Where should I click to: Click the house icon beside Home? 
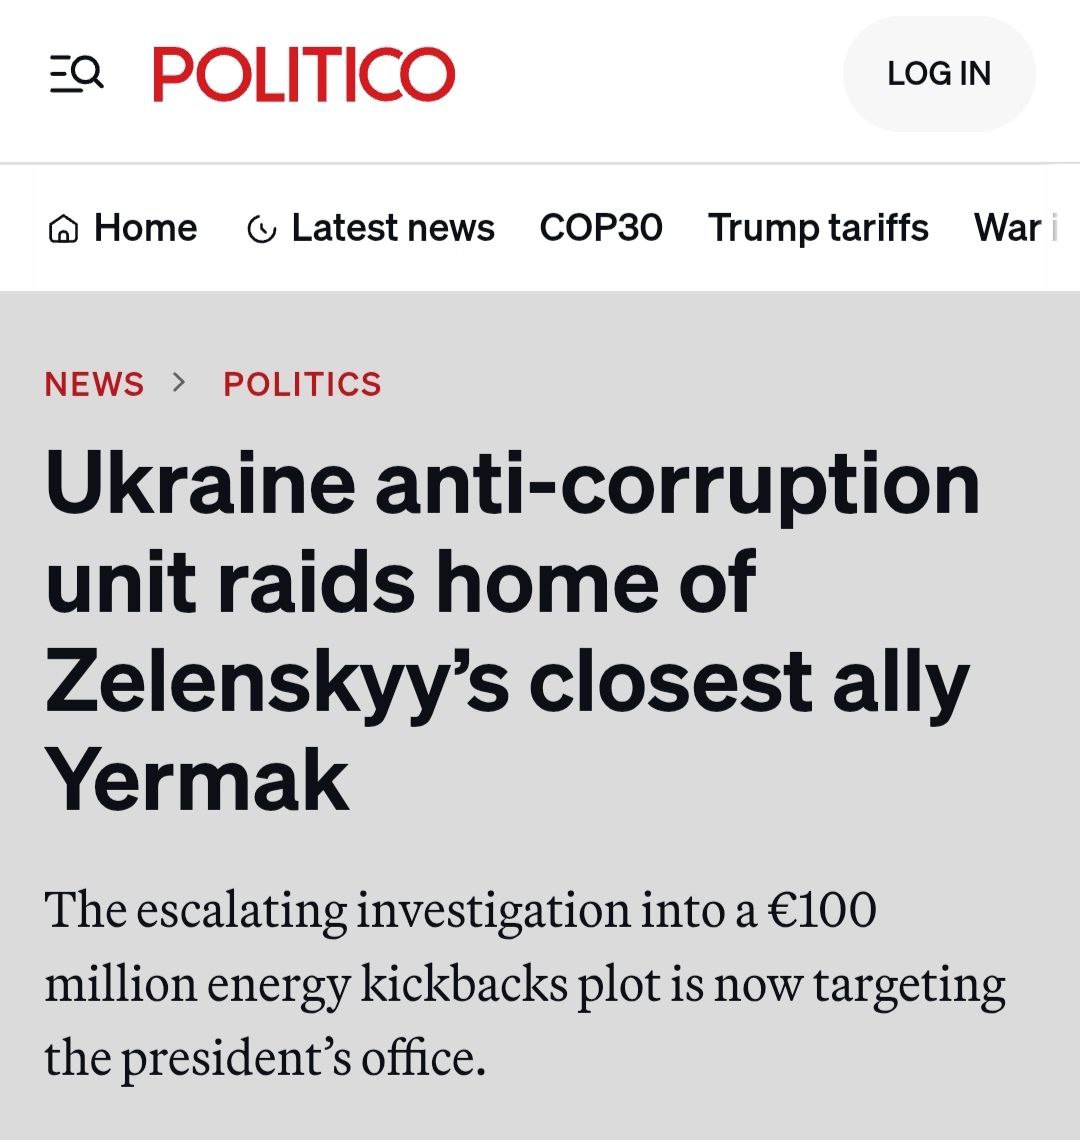click(63, 230)
